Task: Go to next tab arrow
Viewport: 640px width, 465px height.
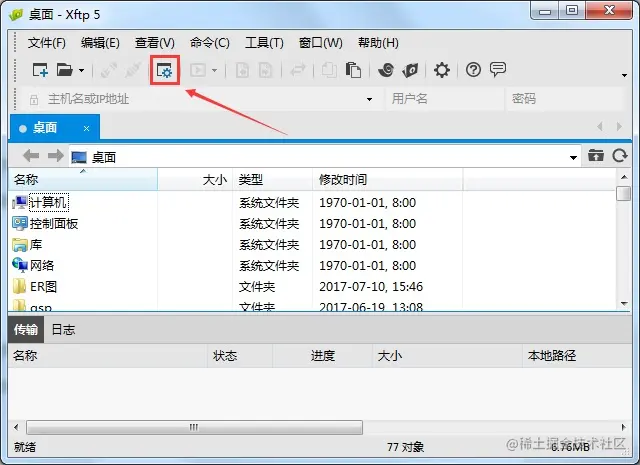Action: pos(619,127)
